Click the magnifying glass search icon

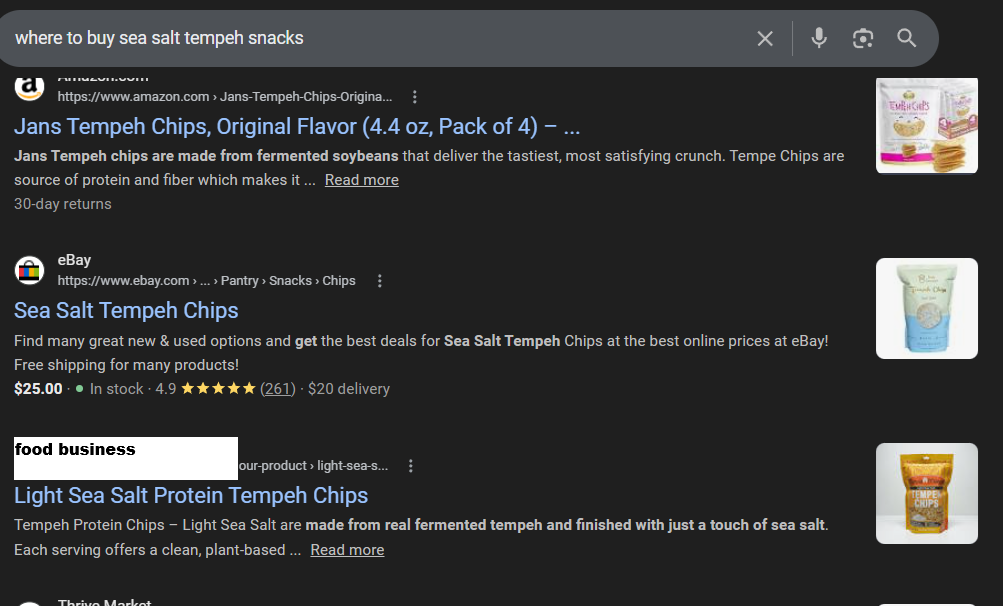point(907,39)
